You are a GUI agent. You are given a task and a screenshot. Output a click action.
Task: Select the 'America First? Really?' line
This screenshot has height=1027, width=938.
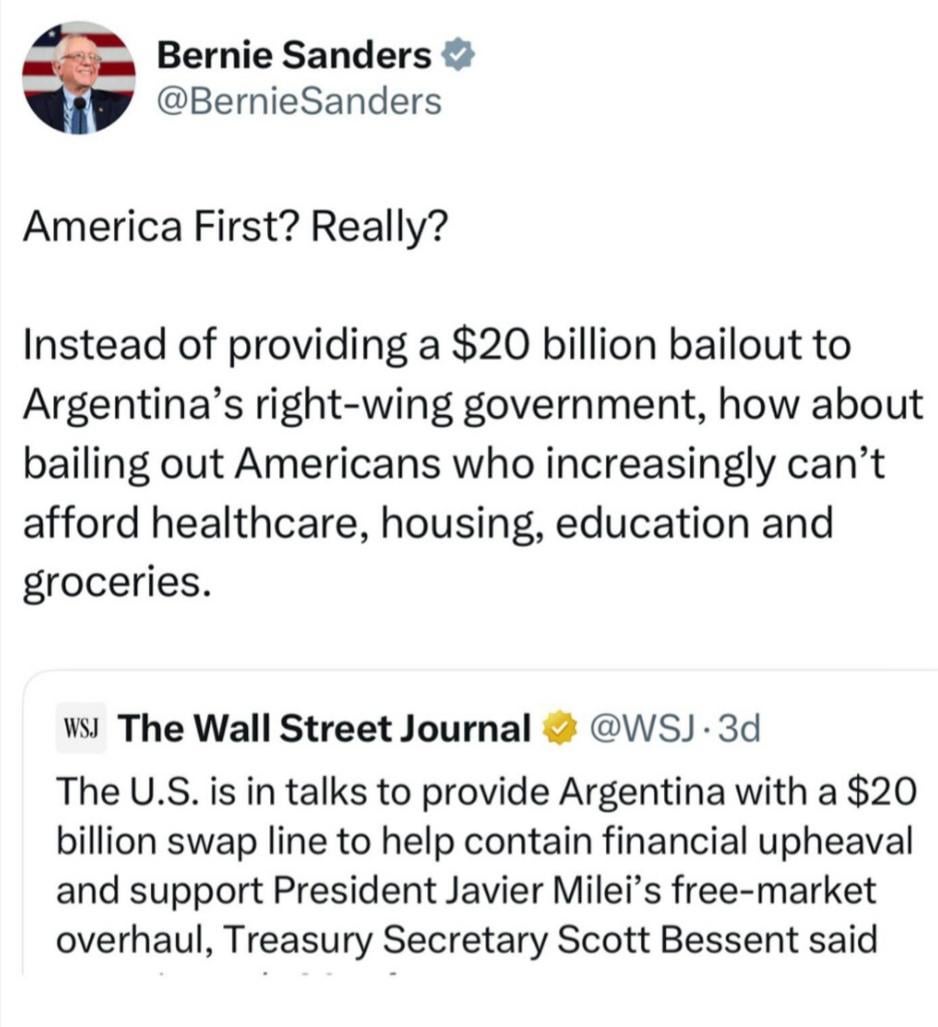pos(236,227)
